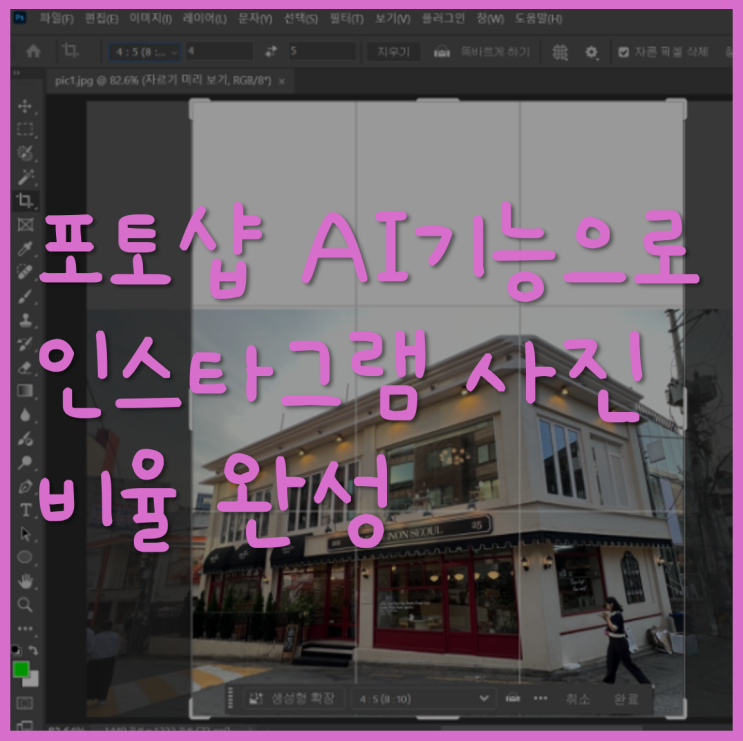
Task: Click the crop width field showing 4
Action: coord(219,51)
